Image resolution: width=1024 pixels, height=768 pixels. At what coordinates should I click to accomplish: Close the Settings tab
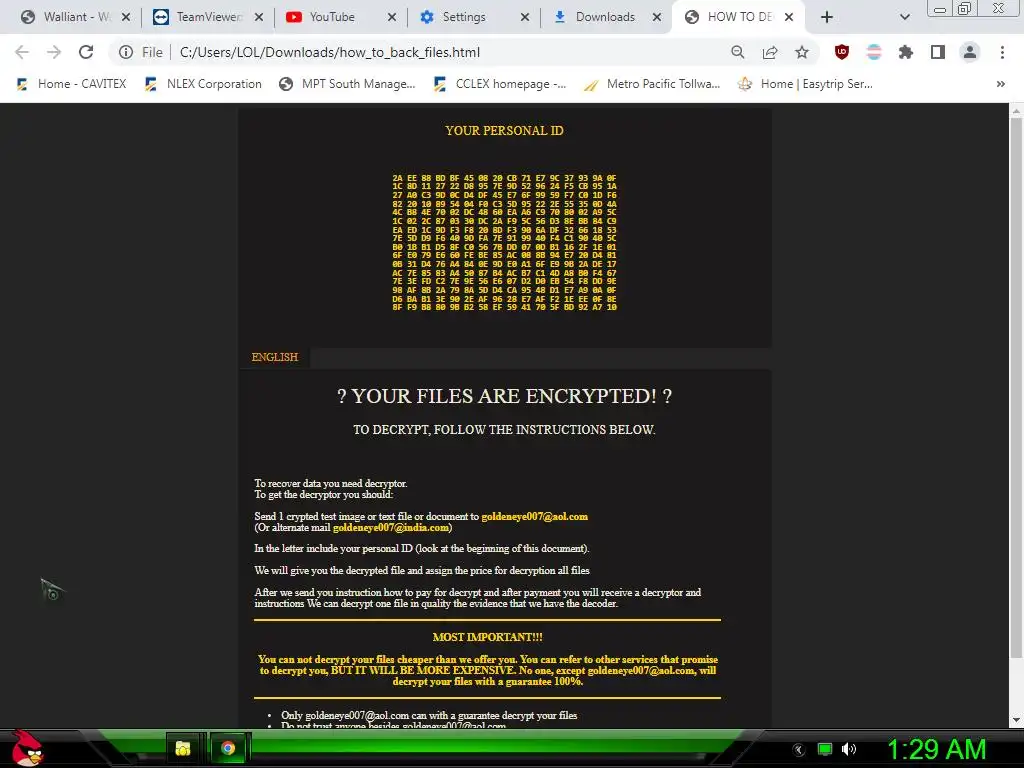(525, 17)
